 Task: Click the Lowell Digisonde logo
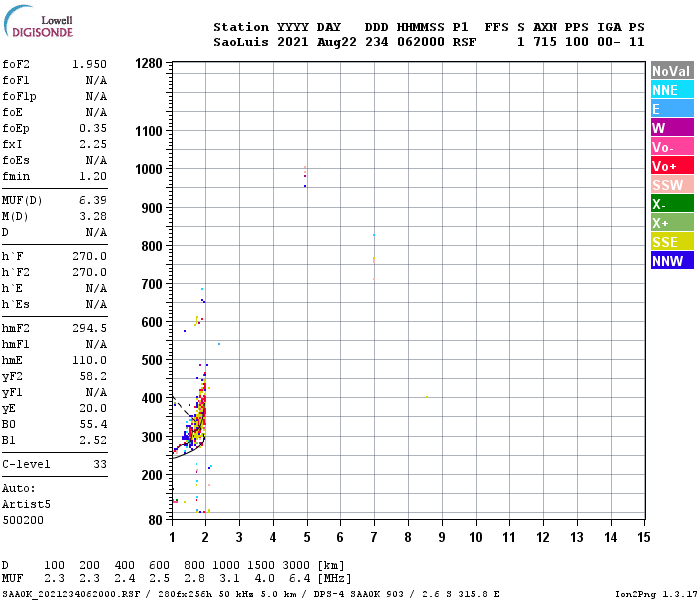click(38, 21)
